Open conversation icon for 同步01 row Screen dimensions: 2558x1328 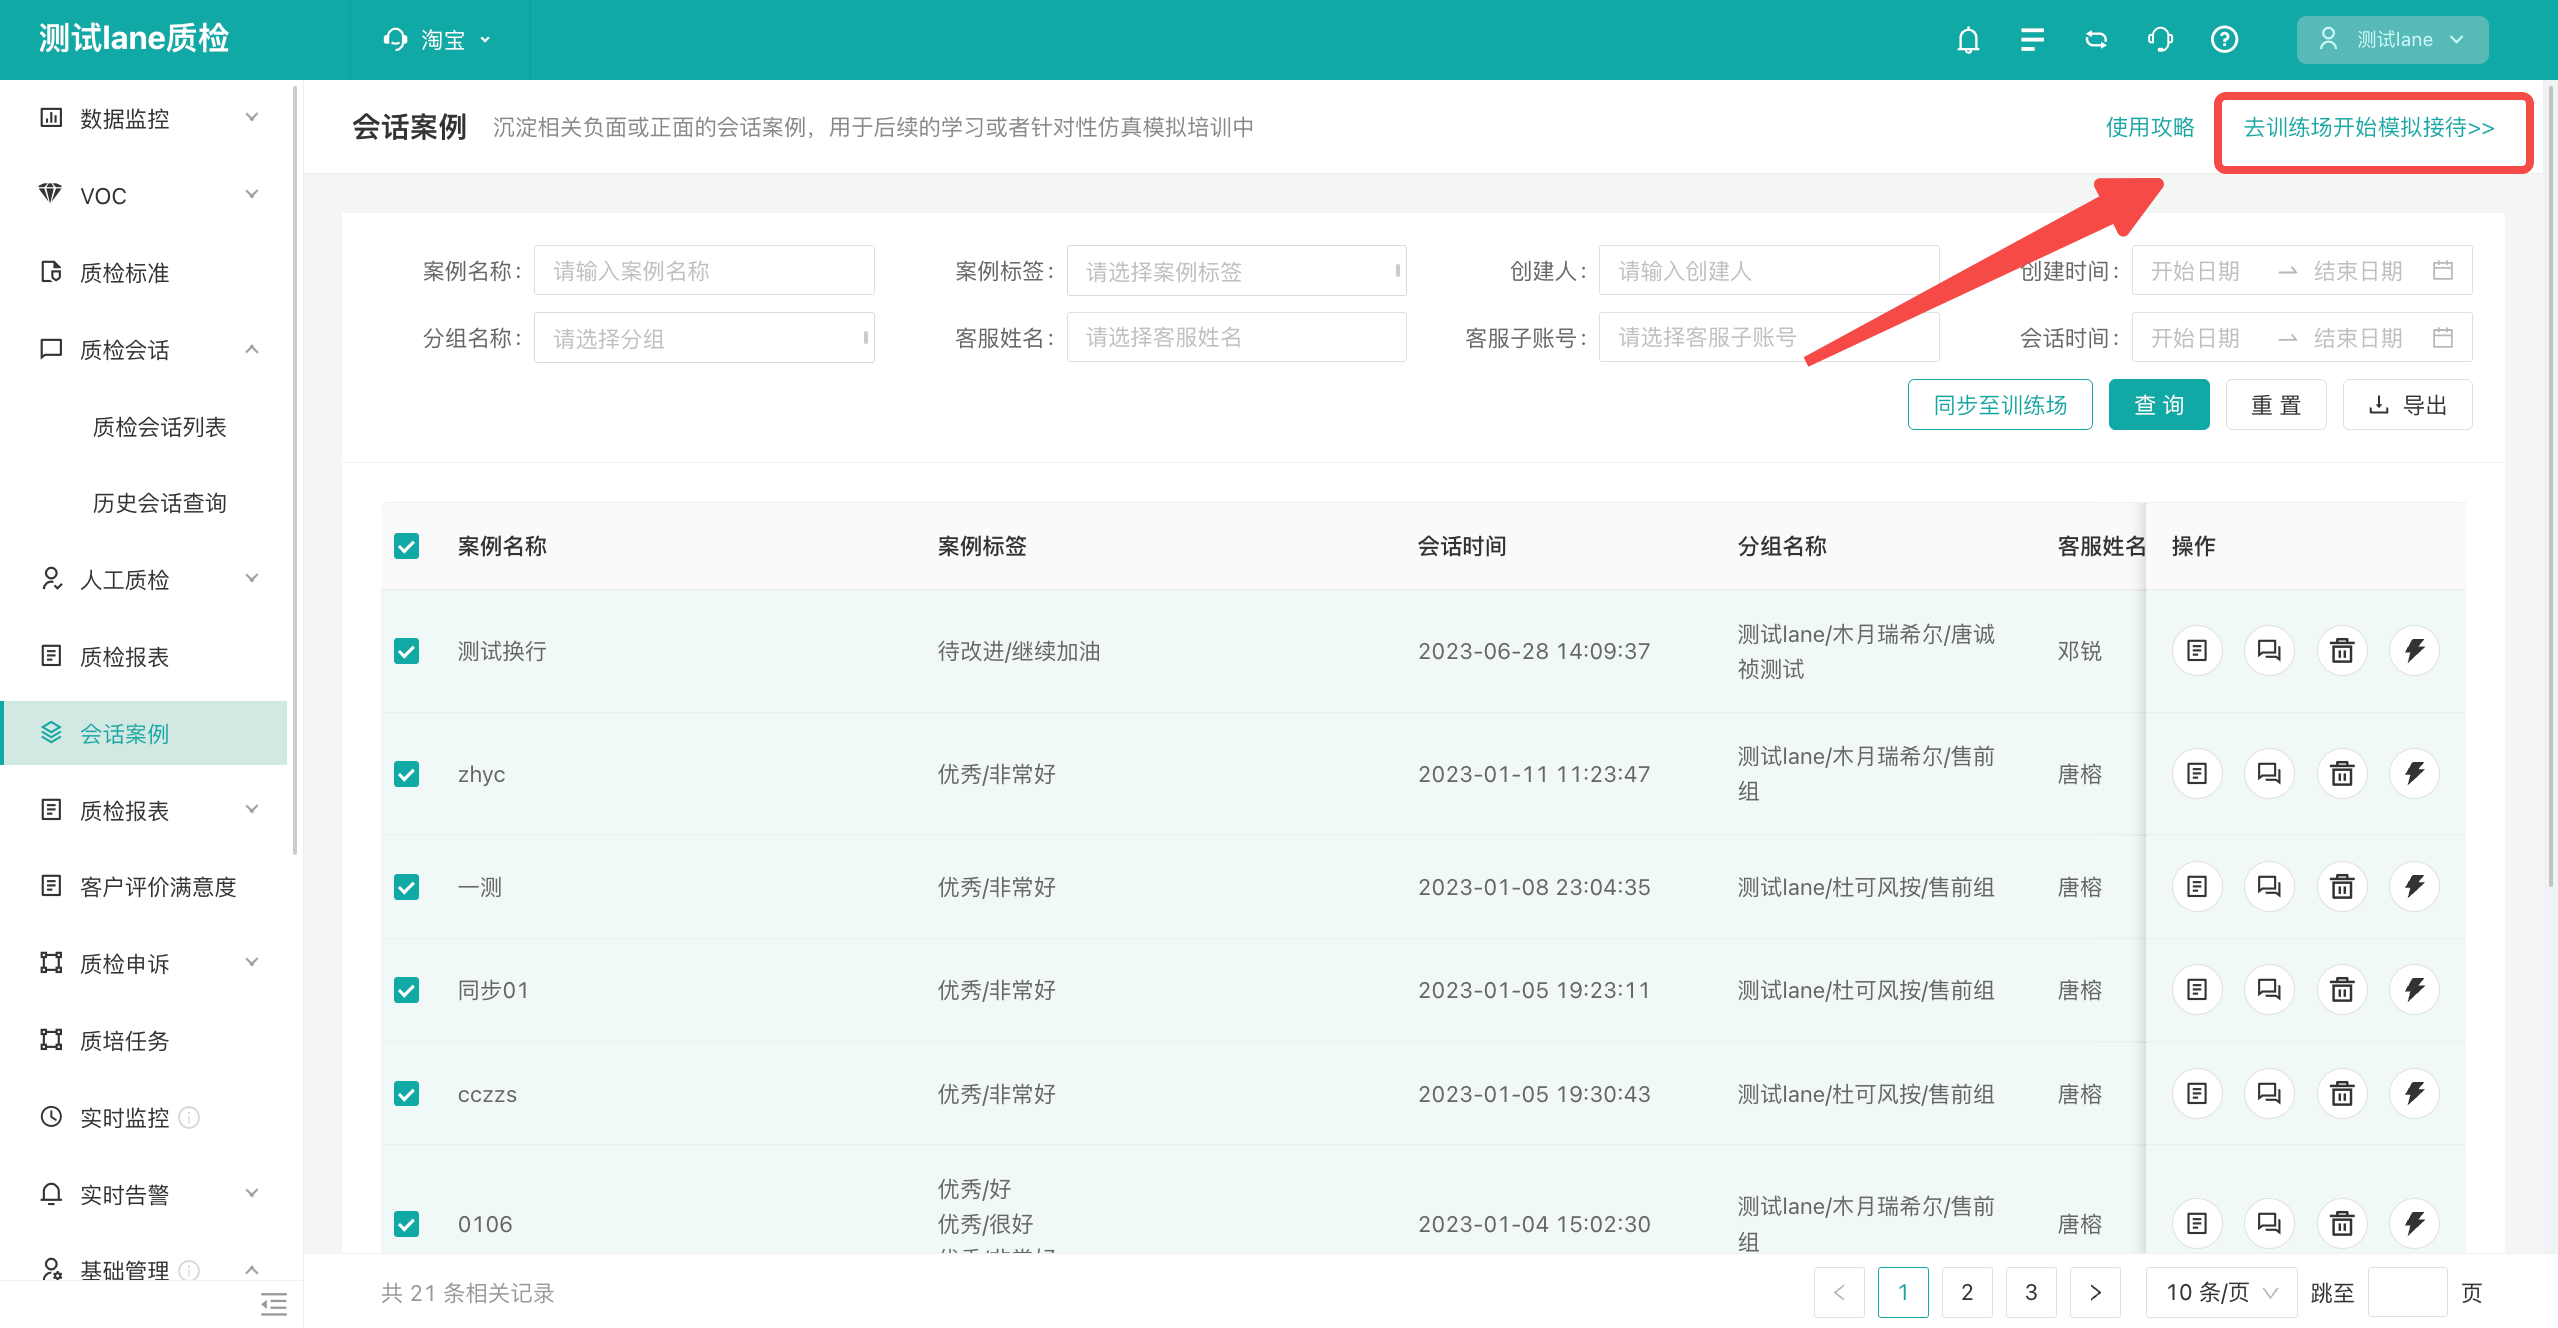click(x=2269, y=989)
